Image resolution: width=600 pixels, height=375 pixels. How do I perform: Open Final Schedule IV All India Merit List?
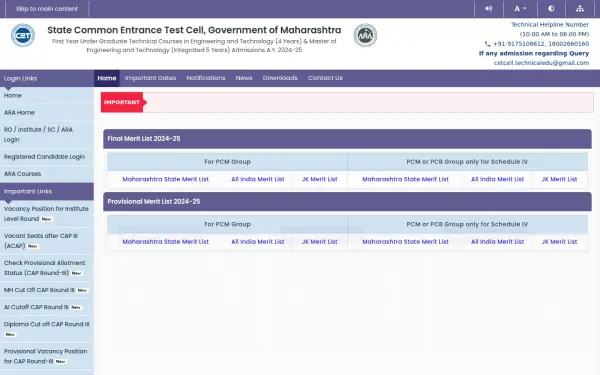497,179
